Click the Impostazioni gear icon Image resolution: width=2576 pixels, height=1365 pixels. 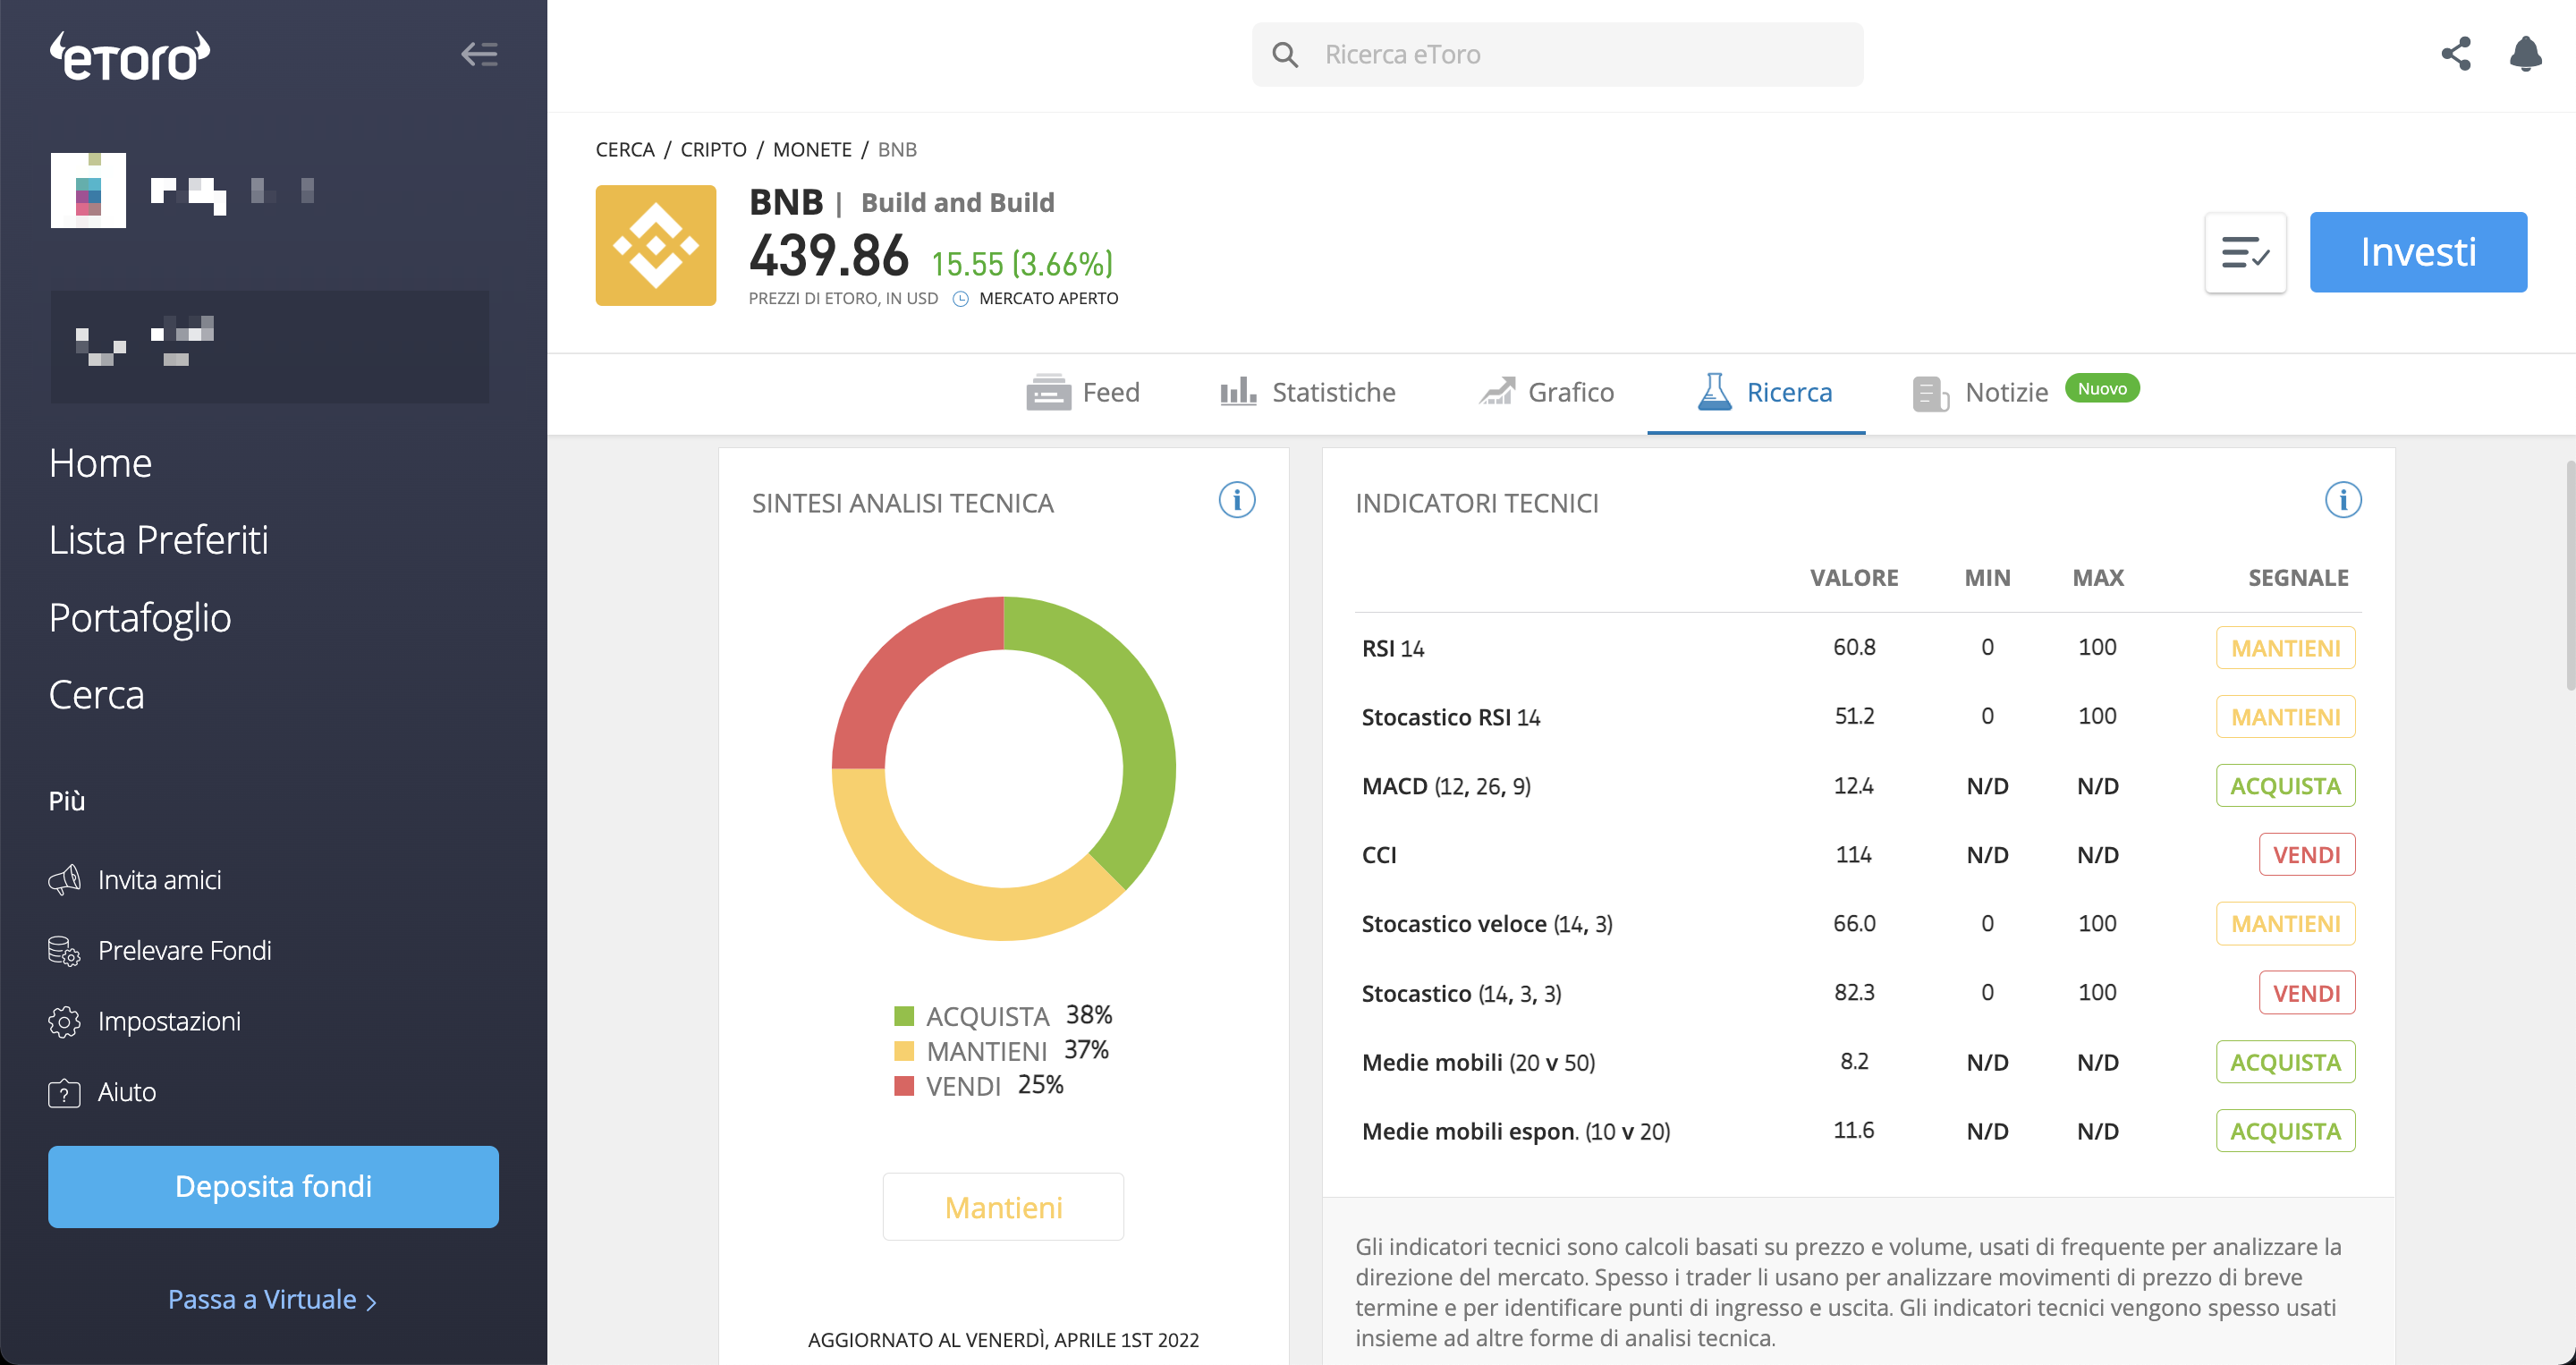(x=64, y=1021)
